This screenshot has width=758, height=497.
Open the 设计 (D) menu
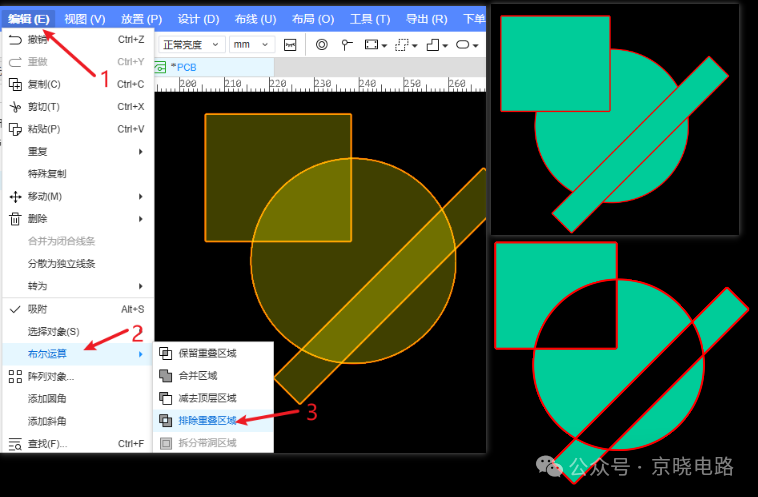[198, 19]
